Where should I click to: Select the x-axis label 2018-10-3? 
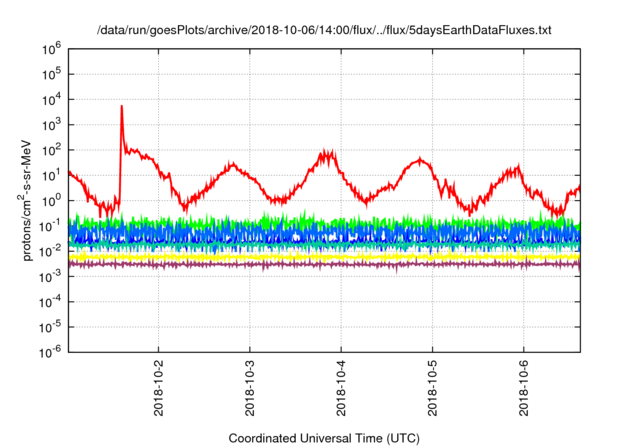pyautogui.click(x=250, y=388)
